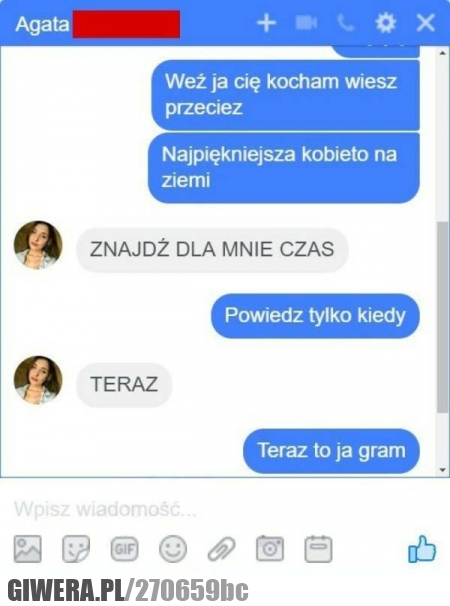
Task: Open the GIF picker
Action: click(124, 549)
